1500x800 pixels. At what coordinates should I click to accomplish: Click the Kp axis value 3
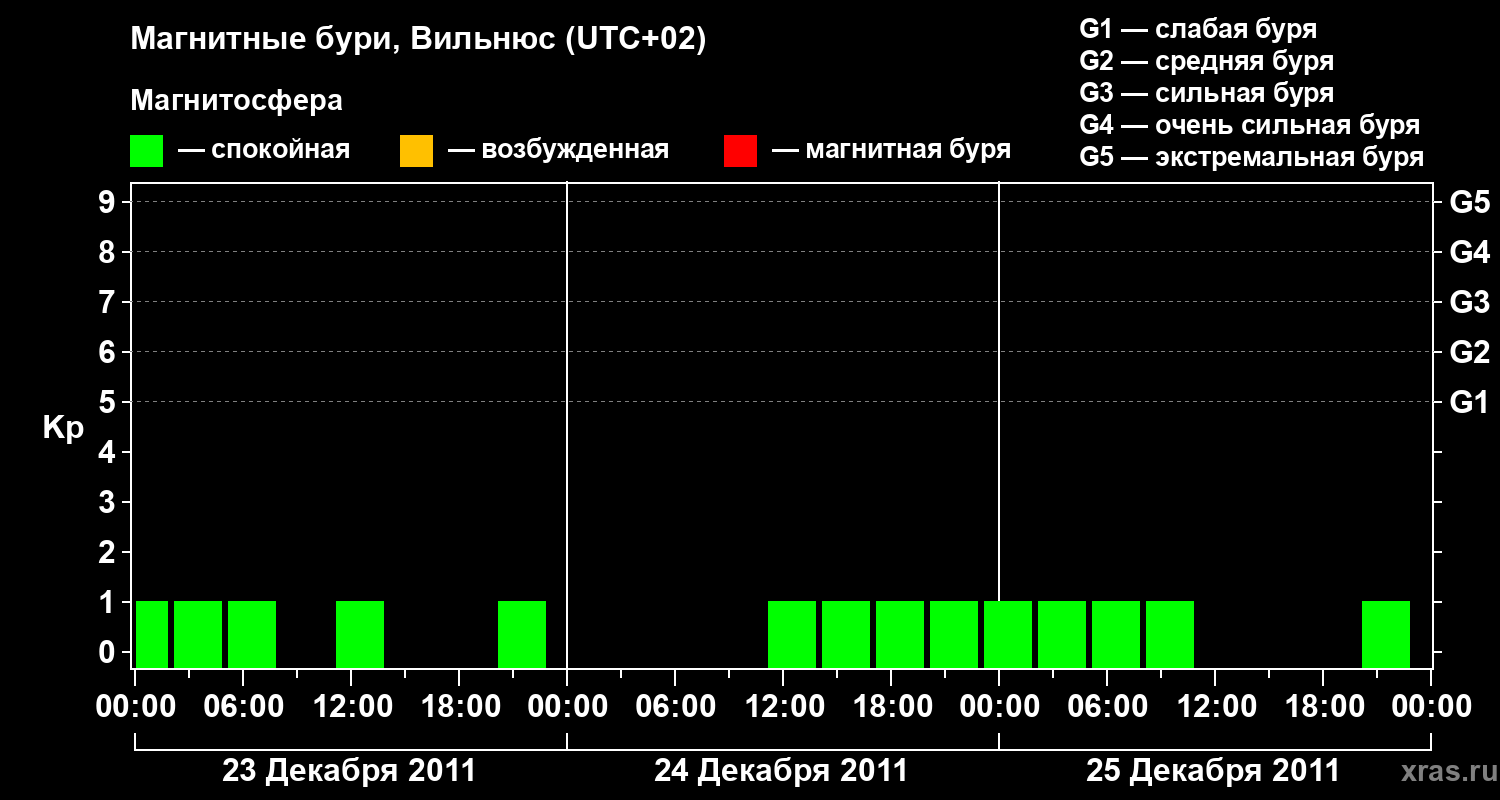point(109,502)
